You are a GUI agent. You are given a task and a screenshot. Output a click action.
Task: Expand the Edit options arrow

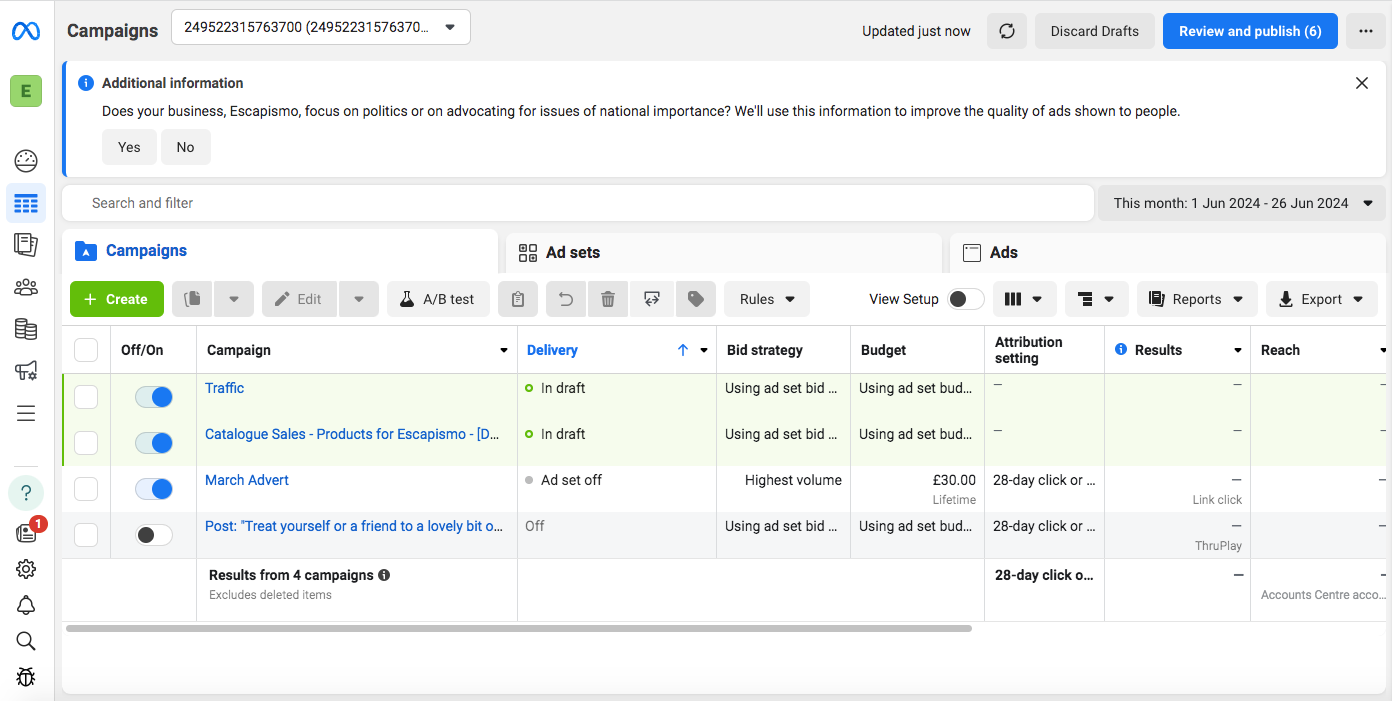[359, 299]
